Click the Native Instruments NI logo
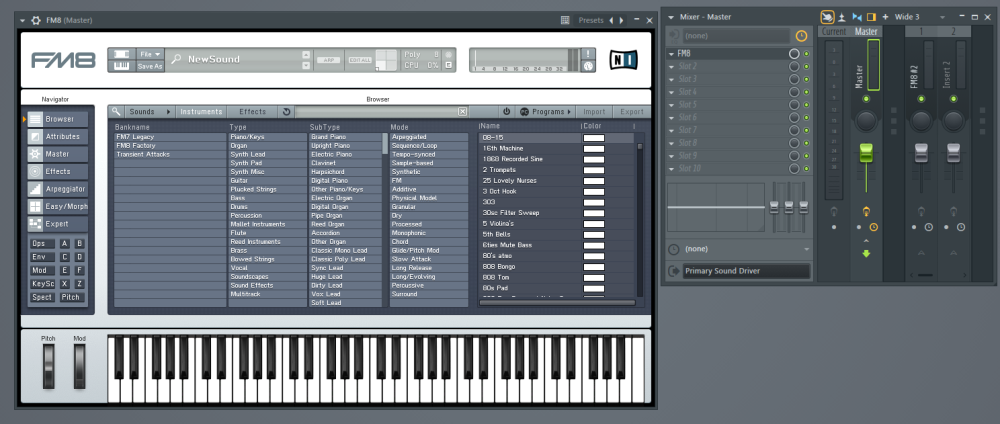The width and height of the screenshot is (1000, 424). pyautogui.click(x=623, y=60)
